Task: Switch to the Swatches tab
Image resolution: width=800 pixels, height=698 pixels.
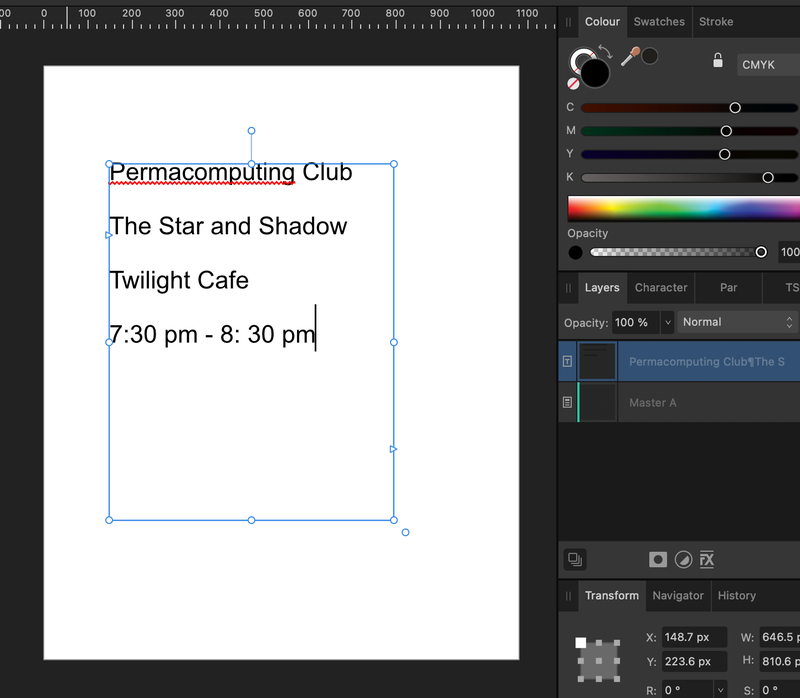Action: [x=659, y=22]
